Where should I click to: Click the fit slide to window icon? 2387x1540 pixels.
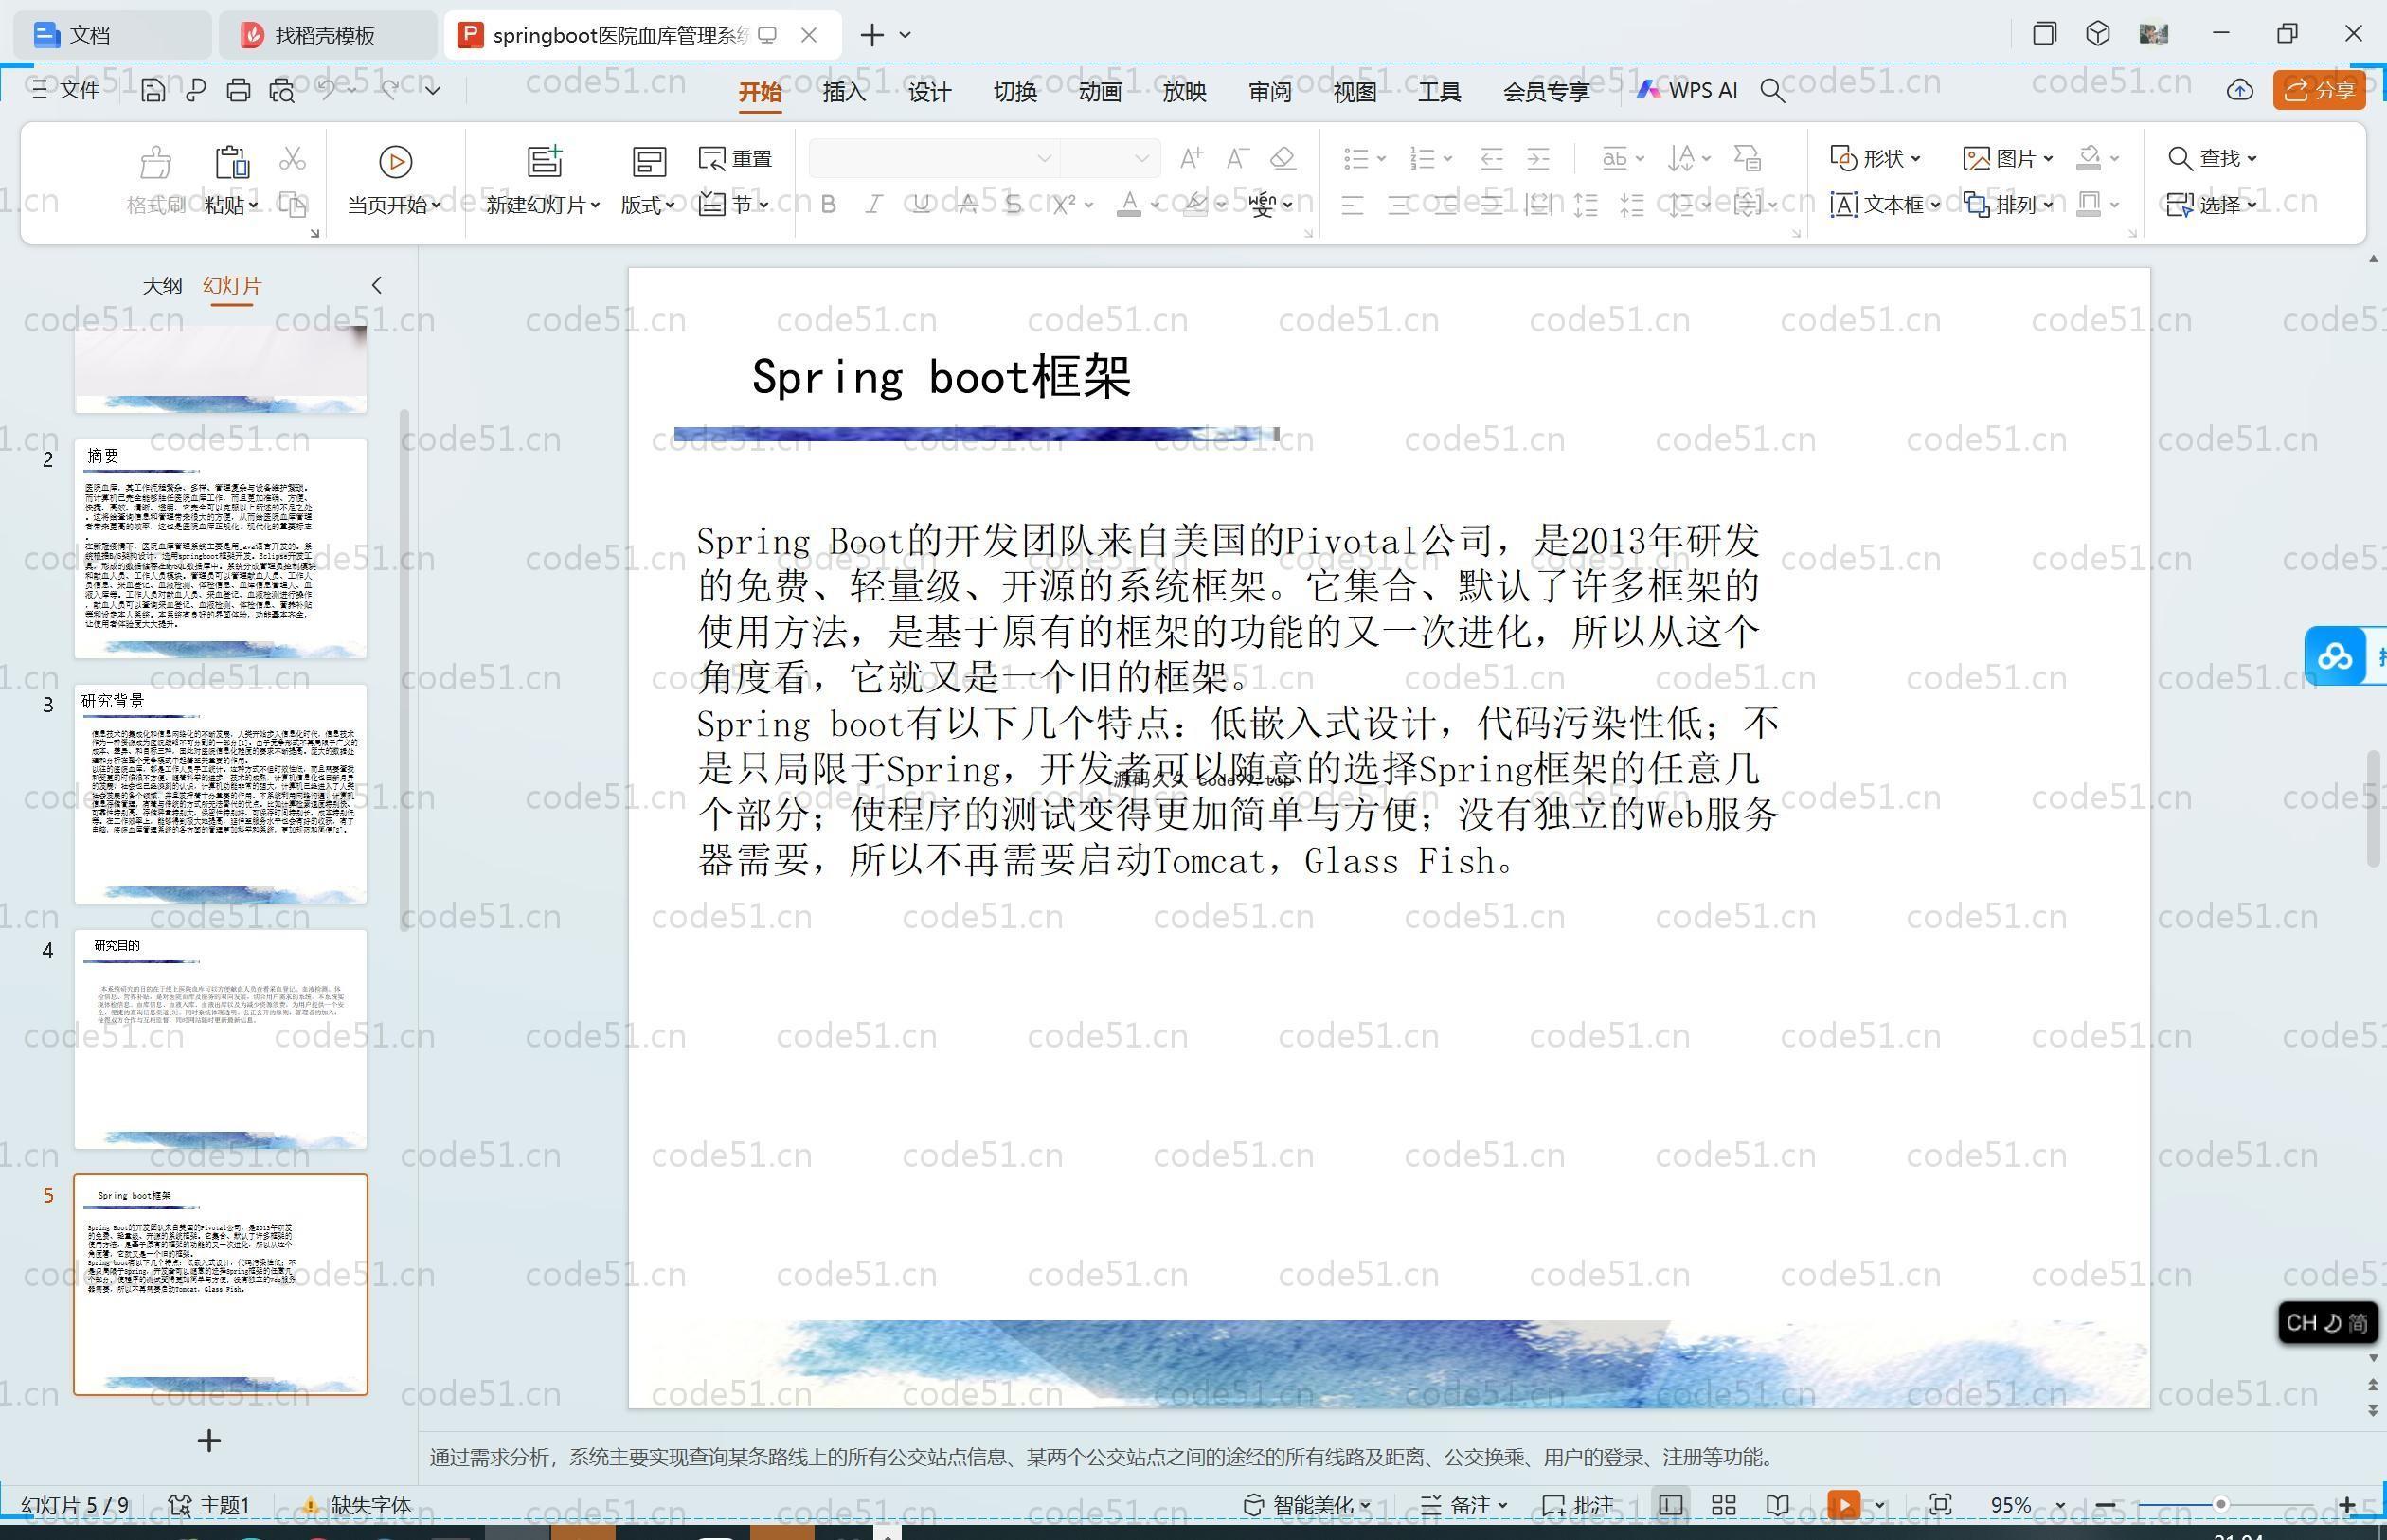[1940, 1505]
